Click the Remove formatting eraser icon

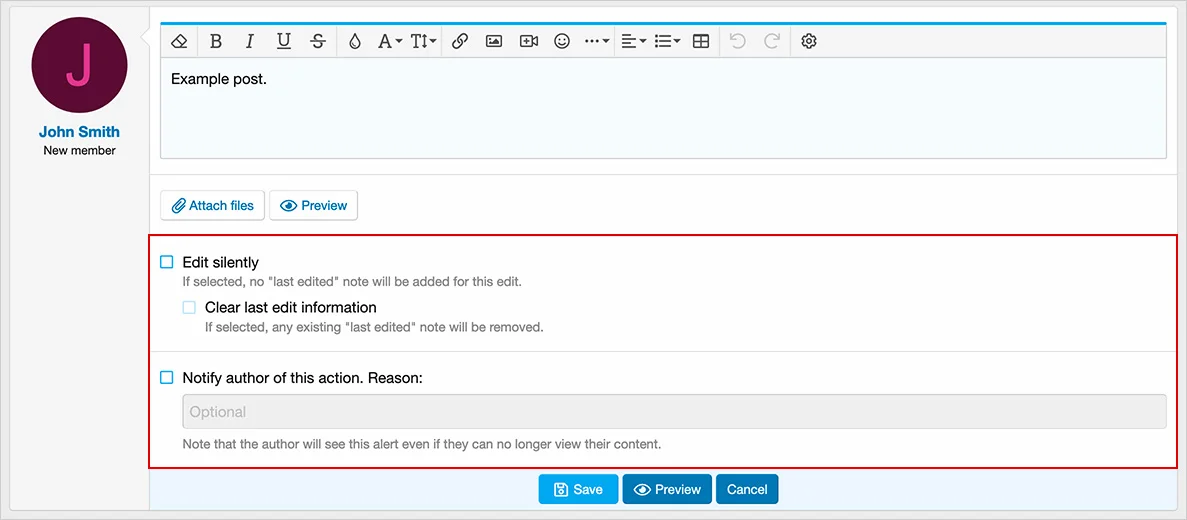(179, 41)
